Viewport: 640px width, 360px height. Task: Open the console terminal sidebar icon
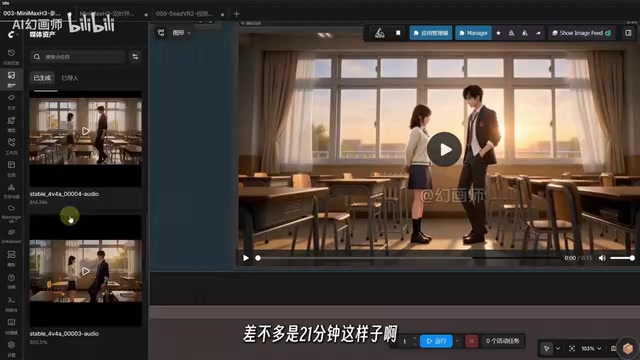[11, 300]
